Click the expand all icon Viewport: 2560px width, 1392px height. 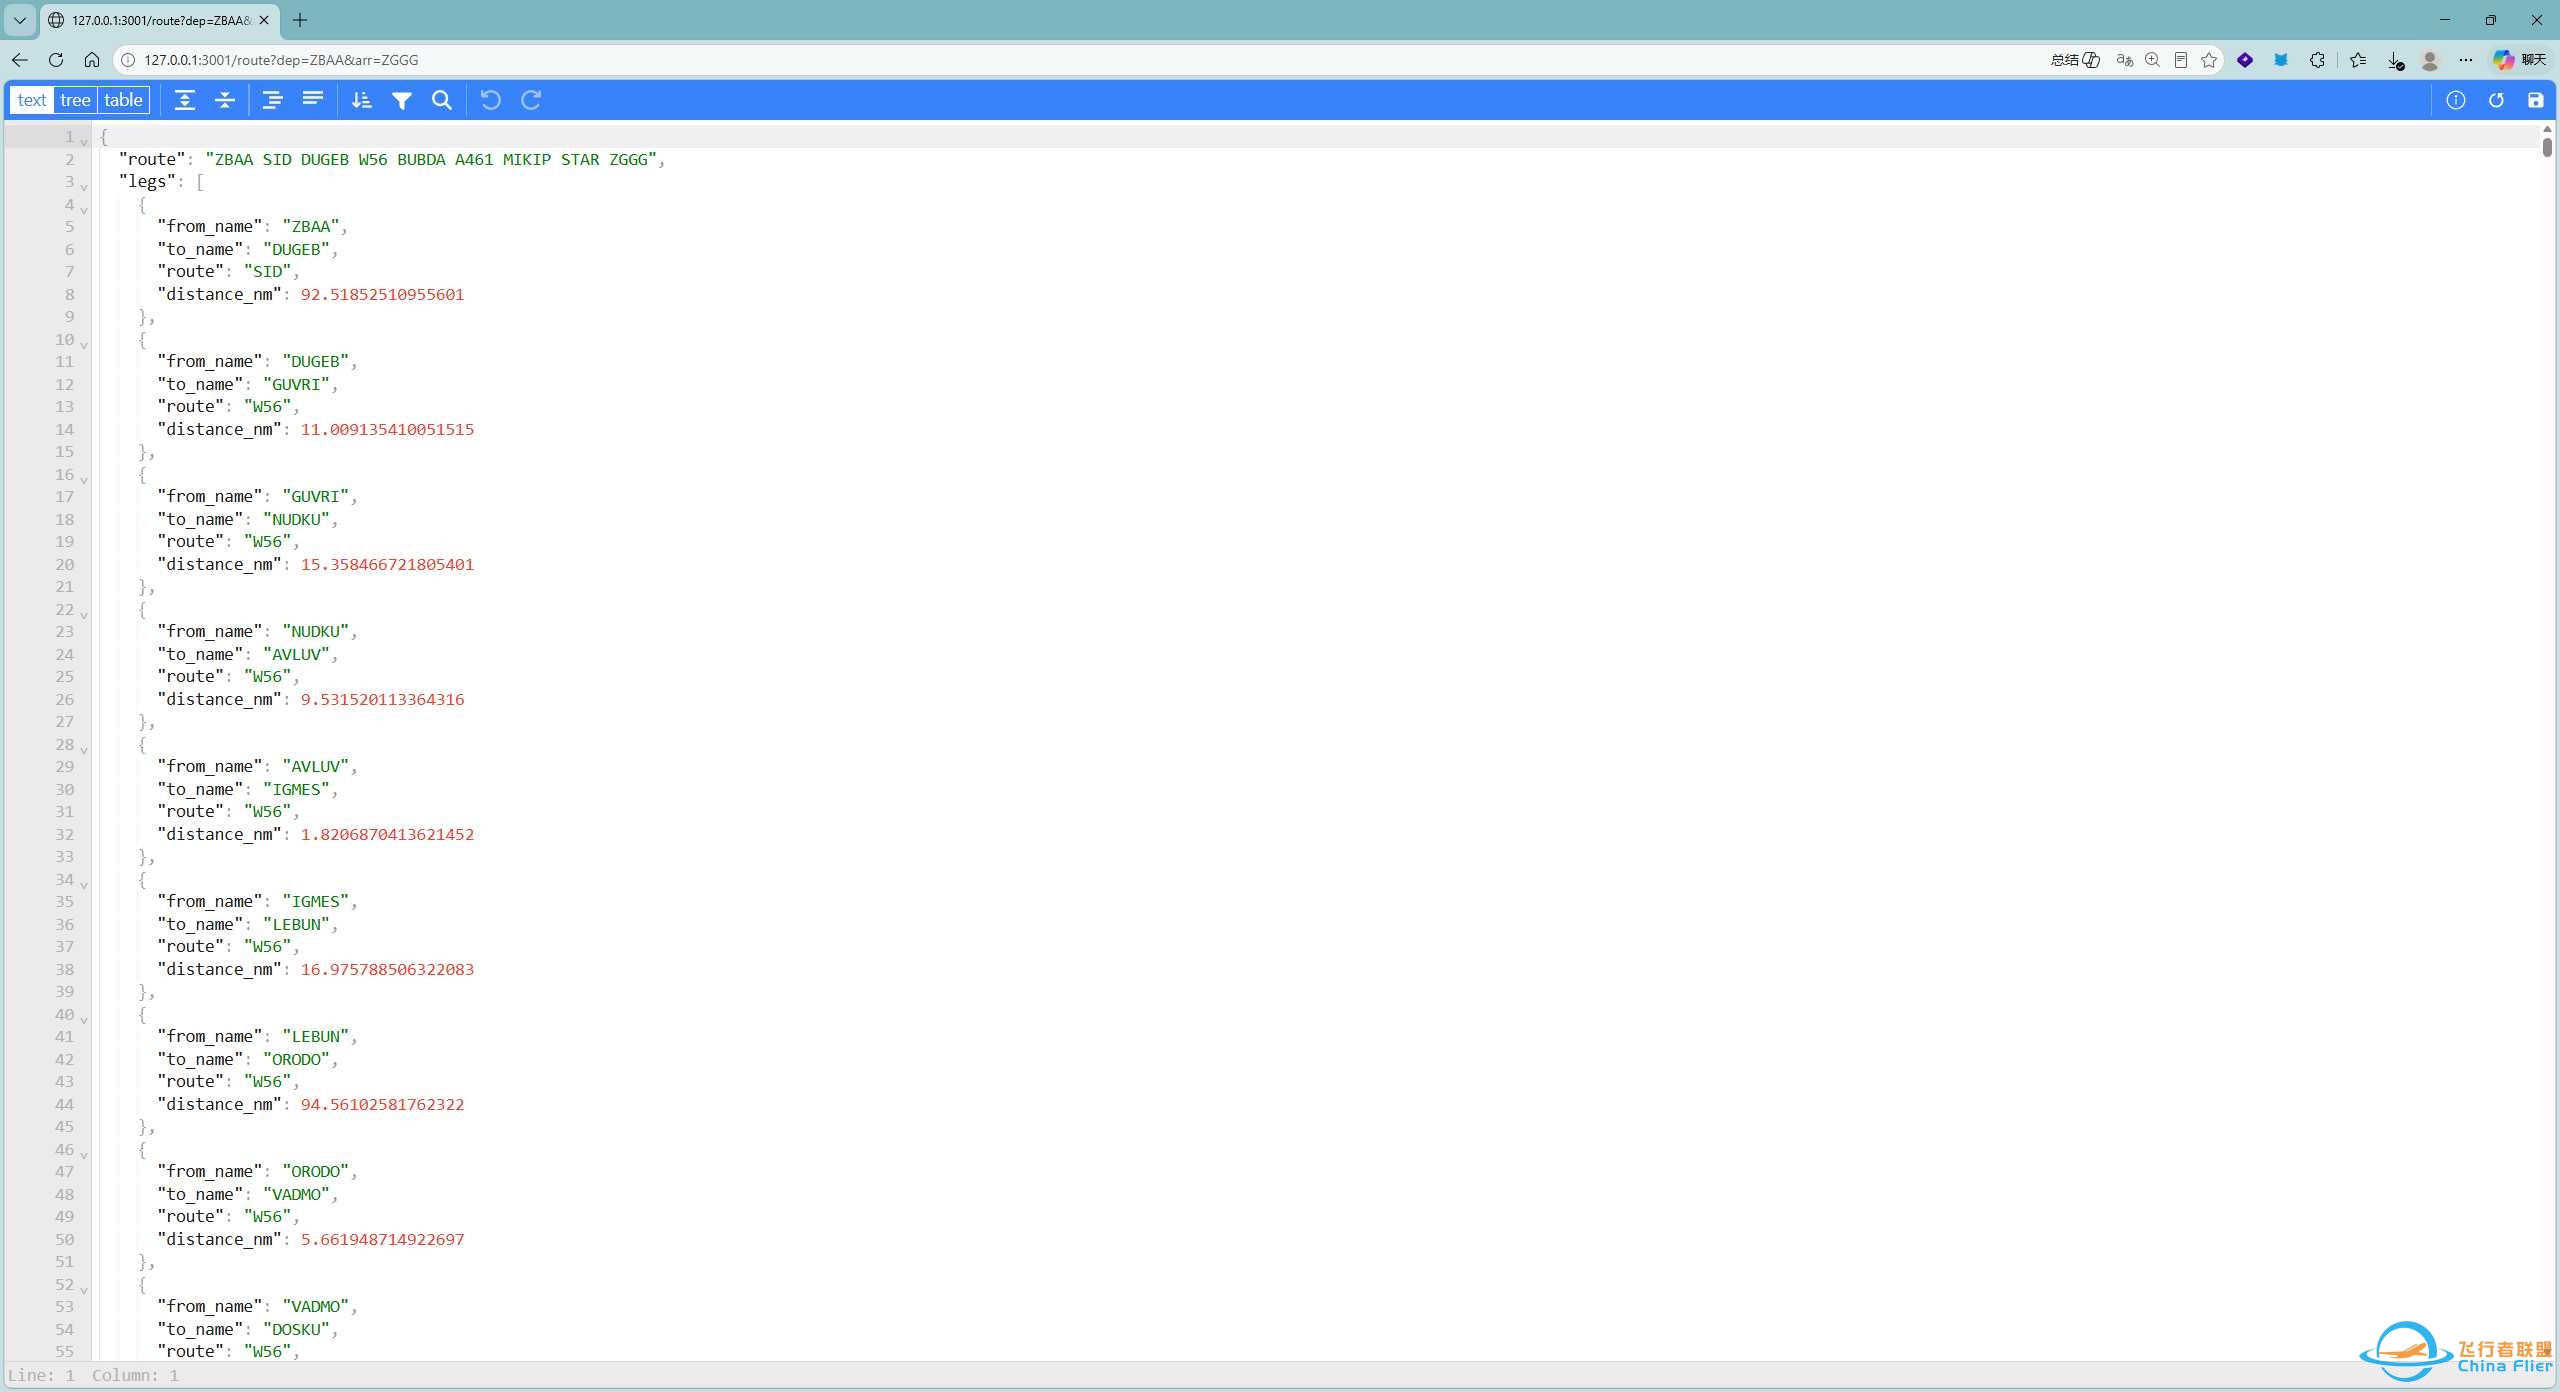click(x=185, y=100)
